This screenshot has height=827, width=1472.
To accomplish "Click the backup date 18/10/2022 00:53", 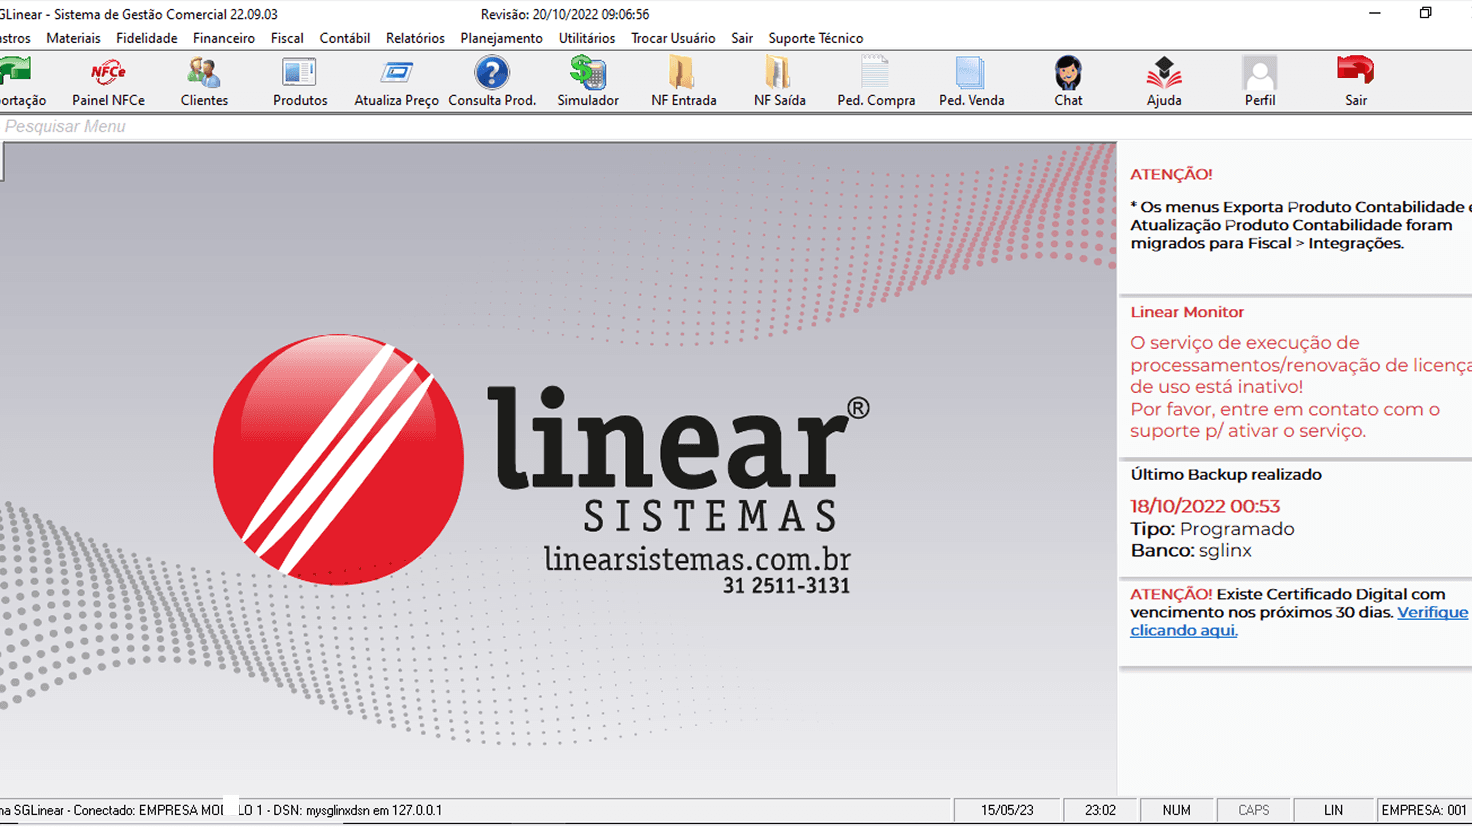I will pos(1205,506).
